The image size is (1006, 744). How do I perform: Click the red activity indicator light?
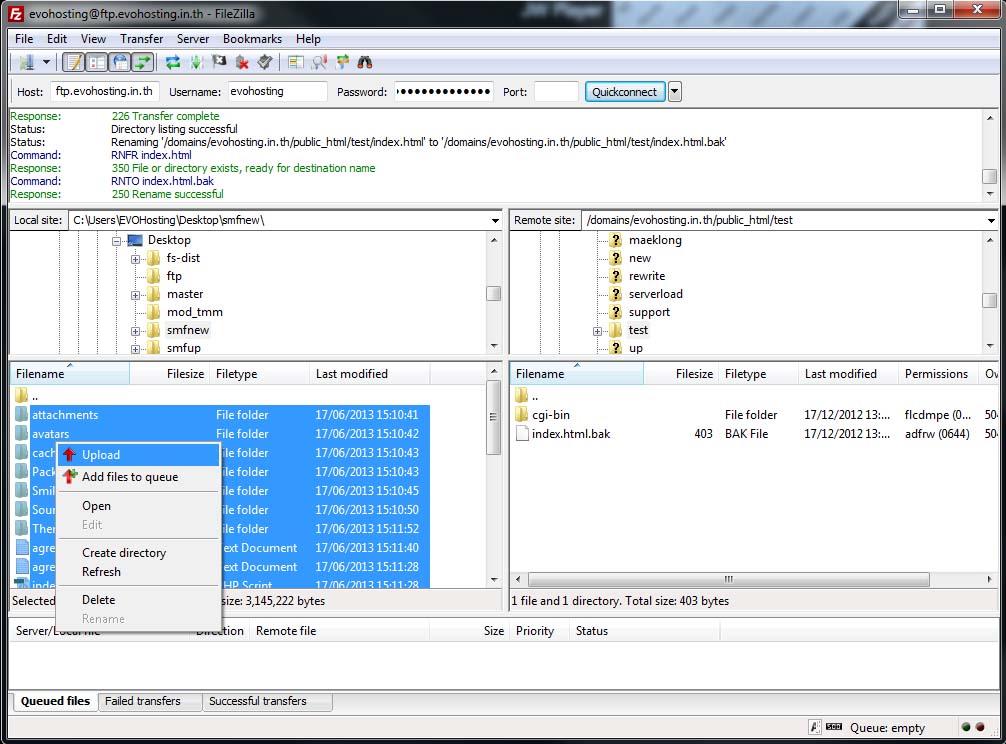click(x=980, y=727)
